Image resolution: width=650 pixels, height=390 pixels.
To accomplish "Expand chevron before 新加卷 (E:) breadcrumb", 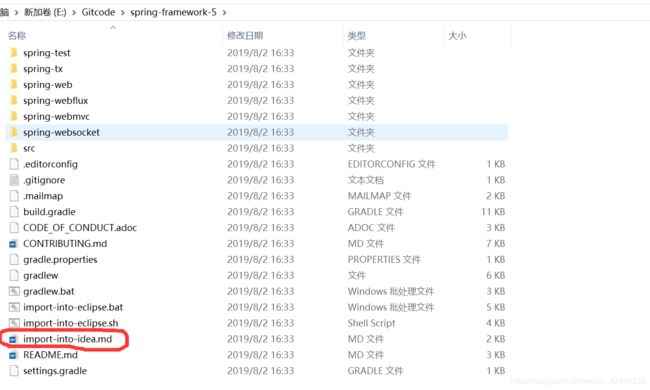I will pos(16,12).
